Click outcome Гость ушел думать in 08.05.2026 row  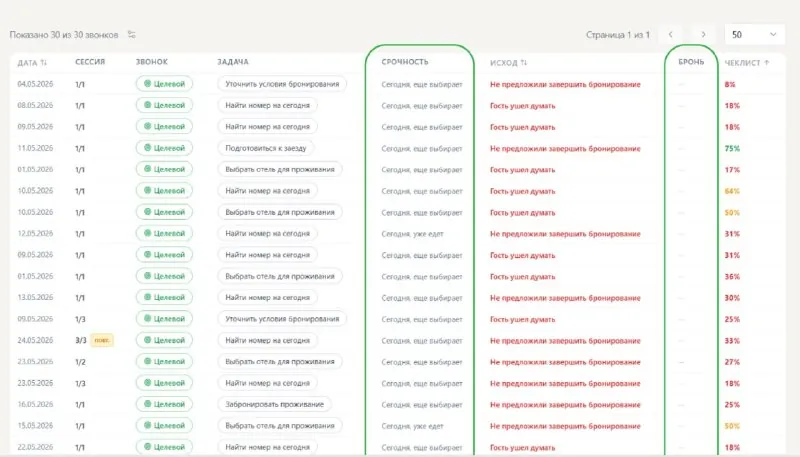point(522,106)
